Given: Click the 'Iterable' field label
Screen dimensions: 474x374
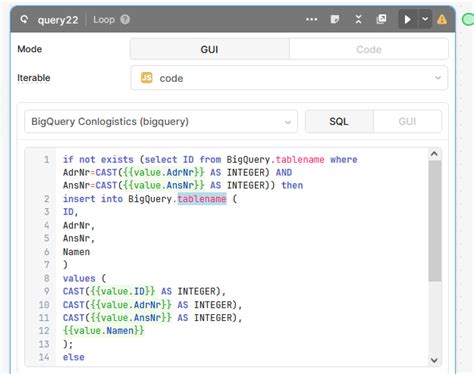Looking at the screenshot, I should point(34,78).
